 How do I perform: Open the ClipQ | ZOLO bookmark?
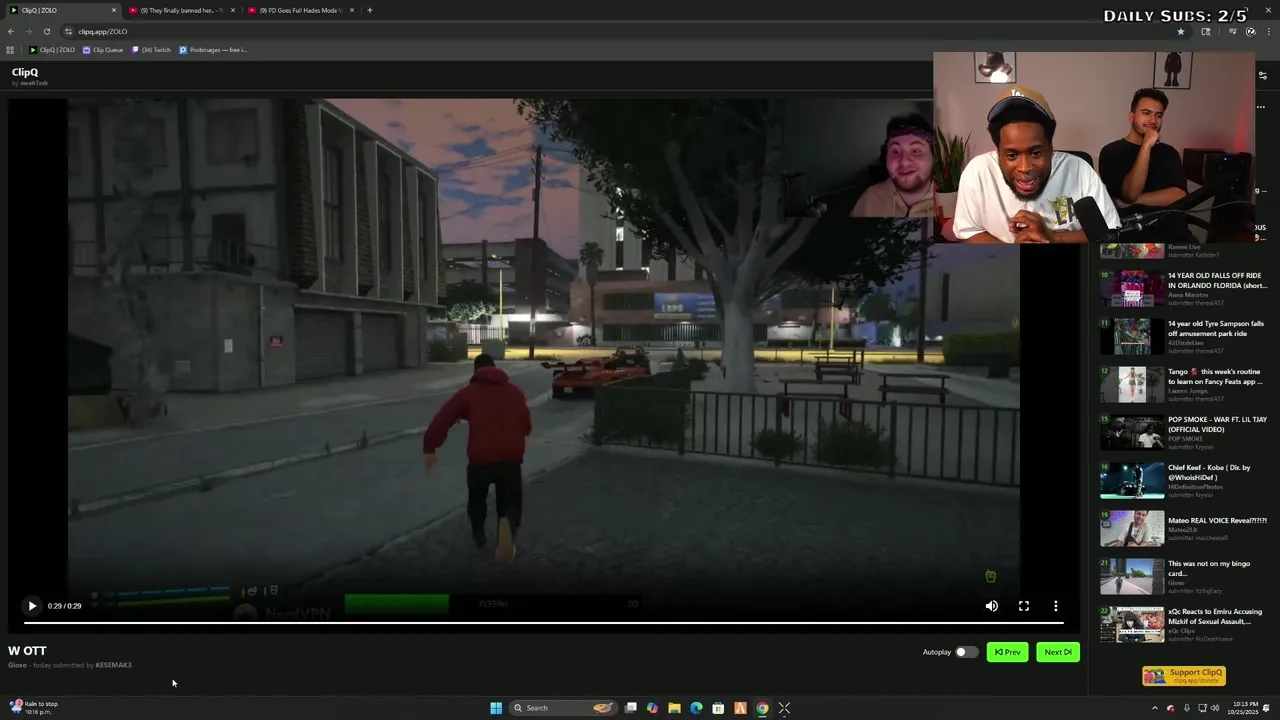52,50
